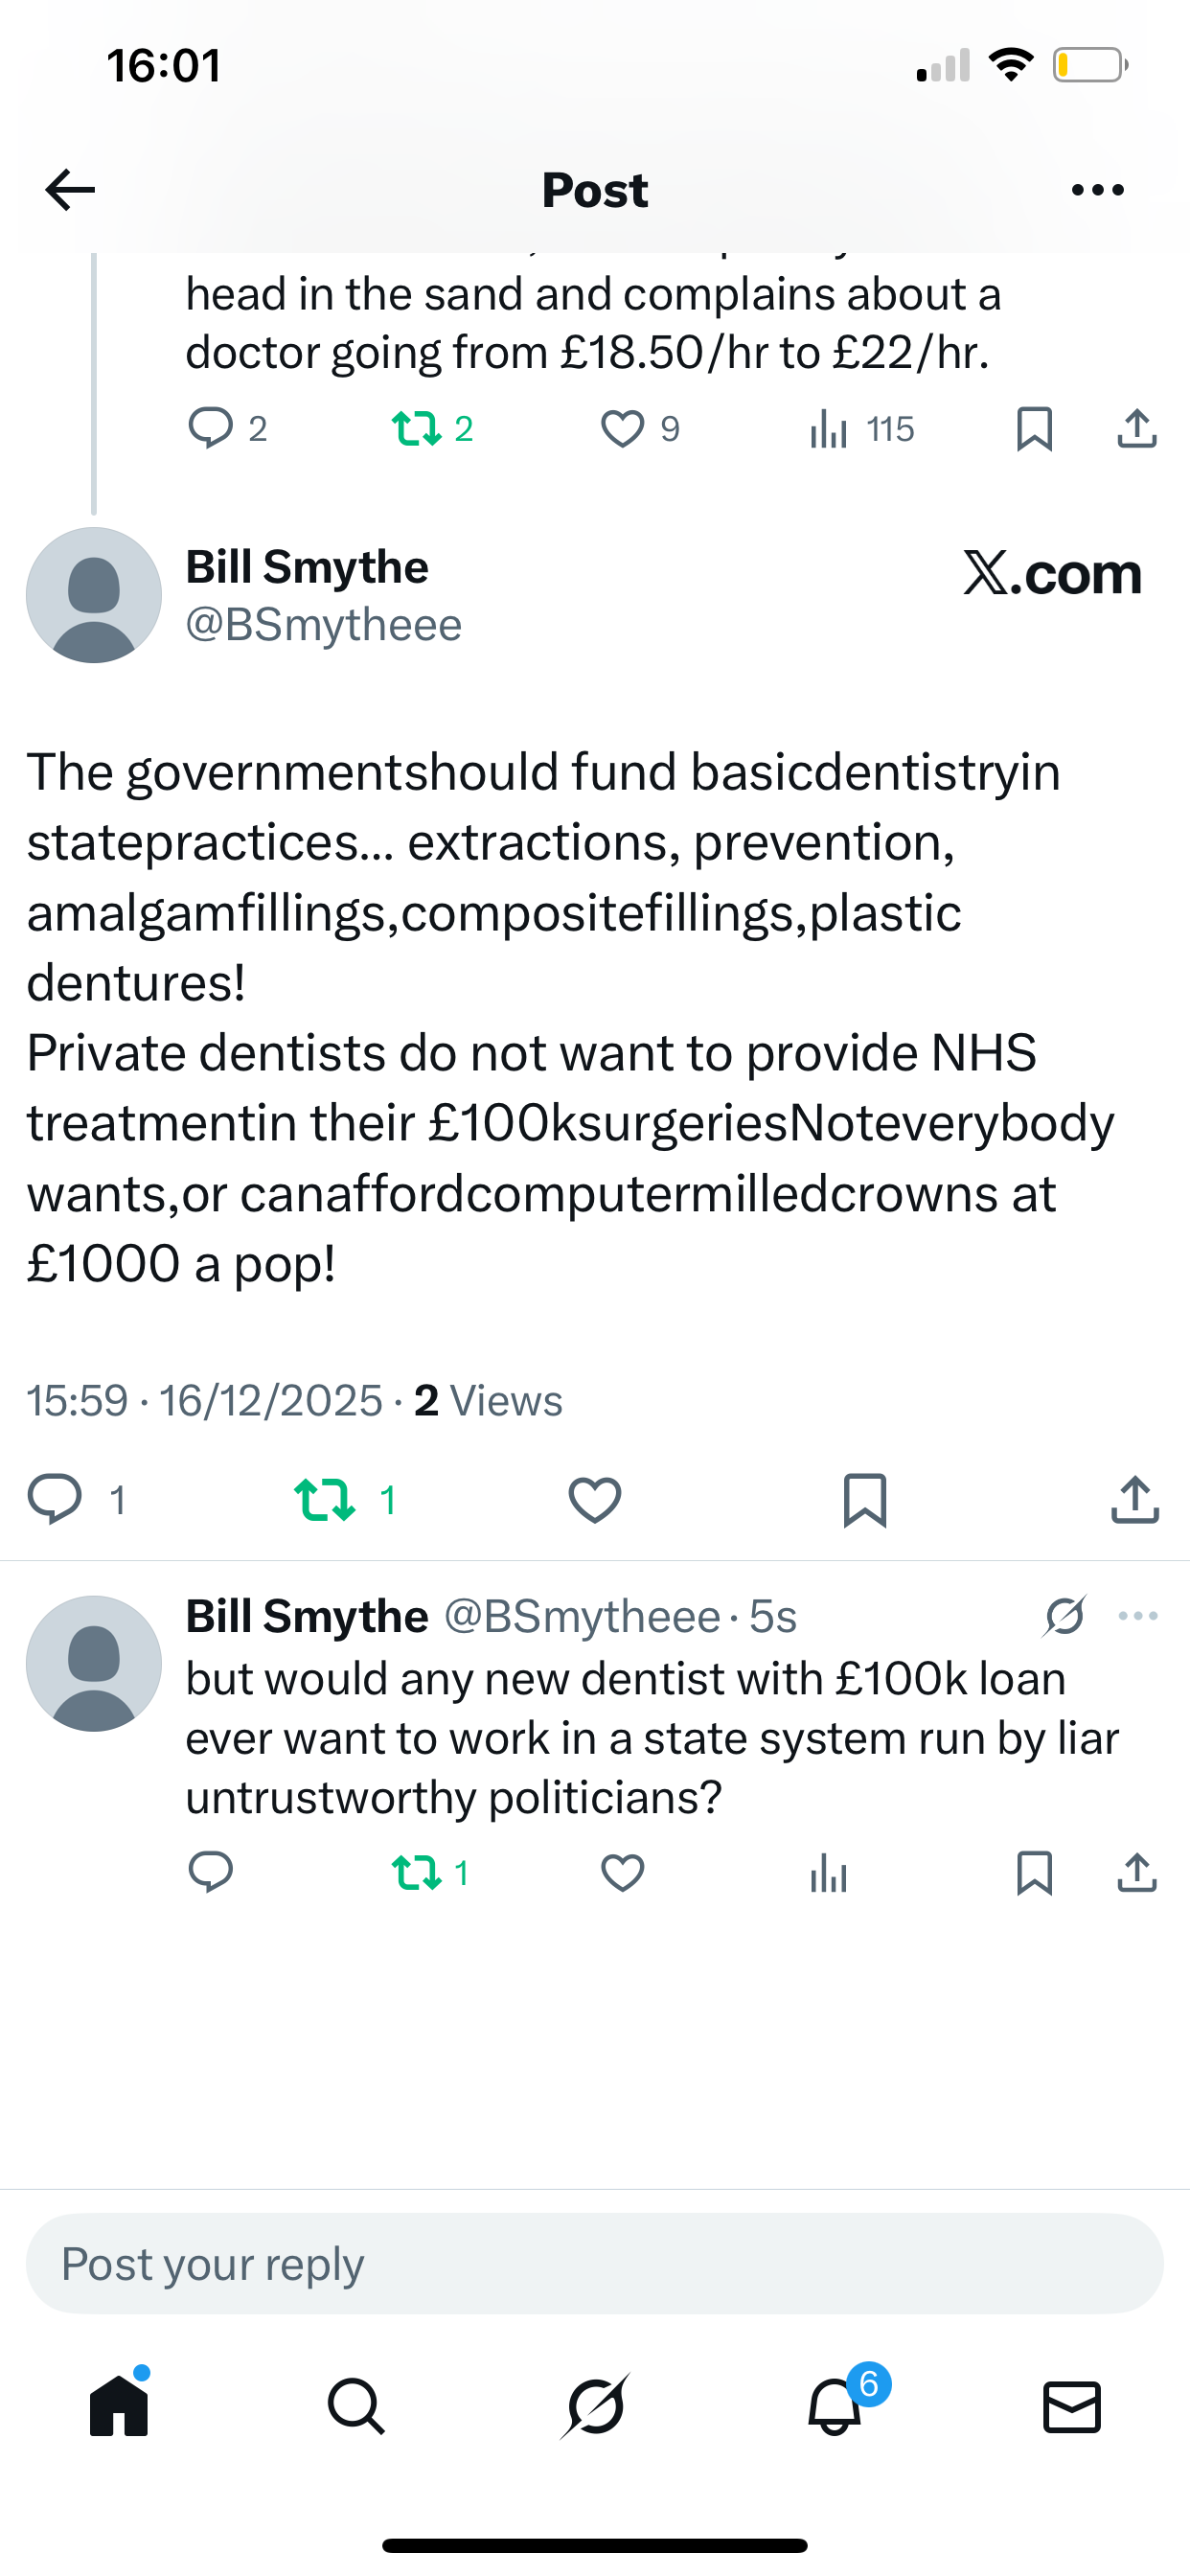The image size is (1190, 2576).
Task: Tap Bill Smythe's main post avatar
Action: pos(94,596)
